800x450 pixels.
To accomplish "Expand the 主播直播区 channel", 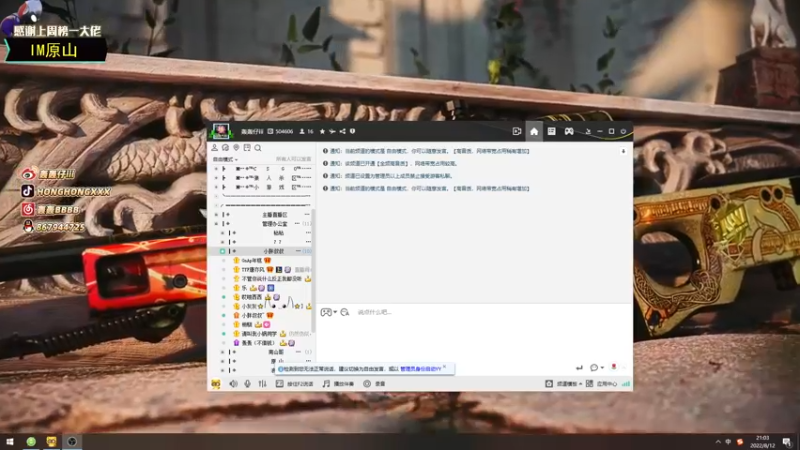I will (x=216, y=214).
